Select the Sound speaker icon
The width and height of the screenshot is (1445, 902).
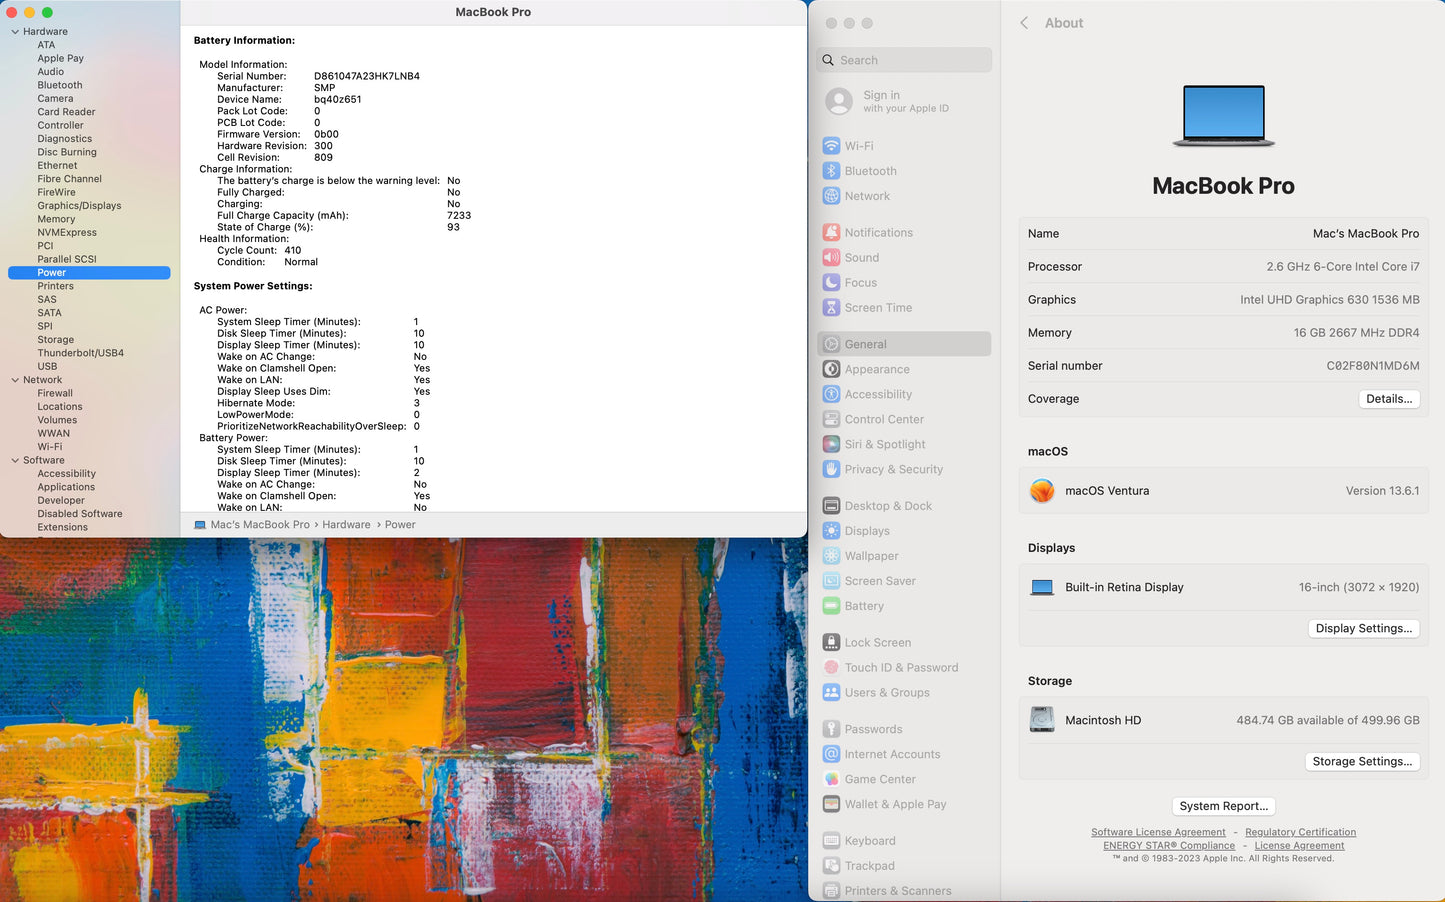click(831, 257)
